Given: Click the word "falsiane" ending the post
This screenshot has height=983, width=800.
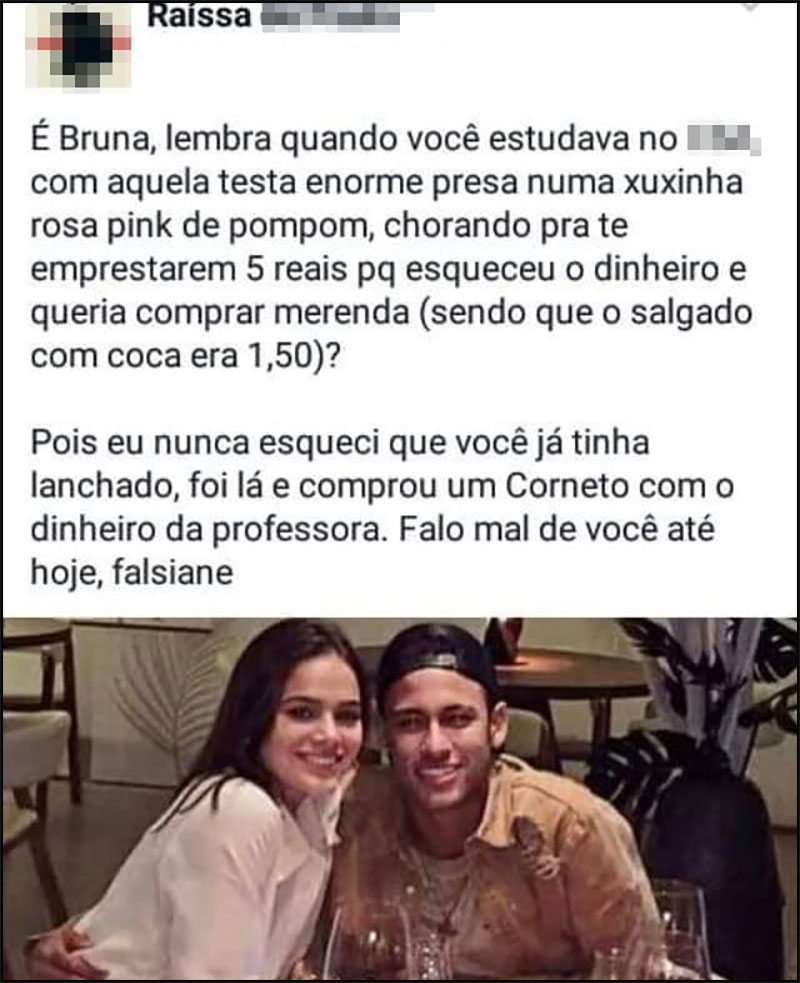Looking at the screenshot, I should 172,573.
